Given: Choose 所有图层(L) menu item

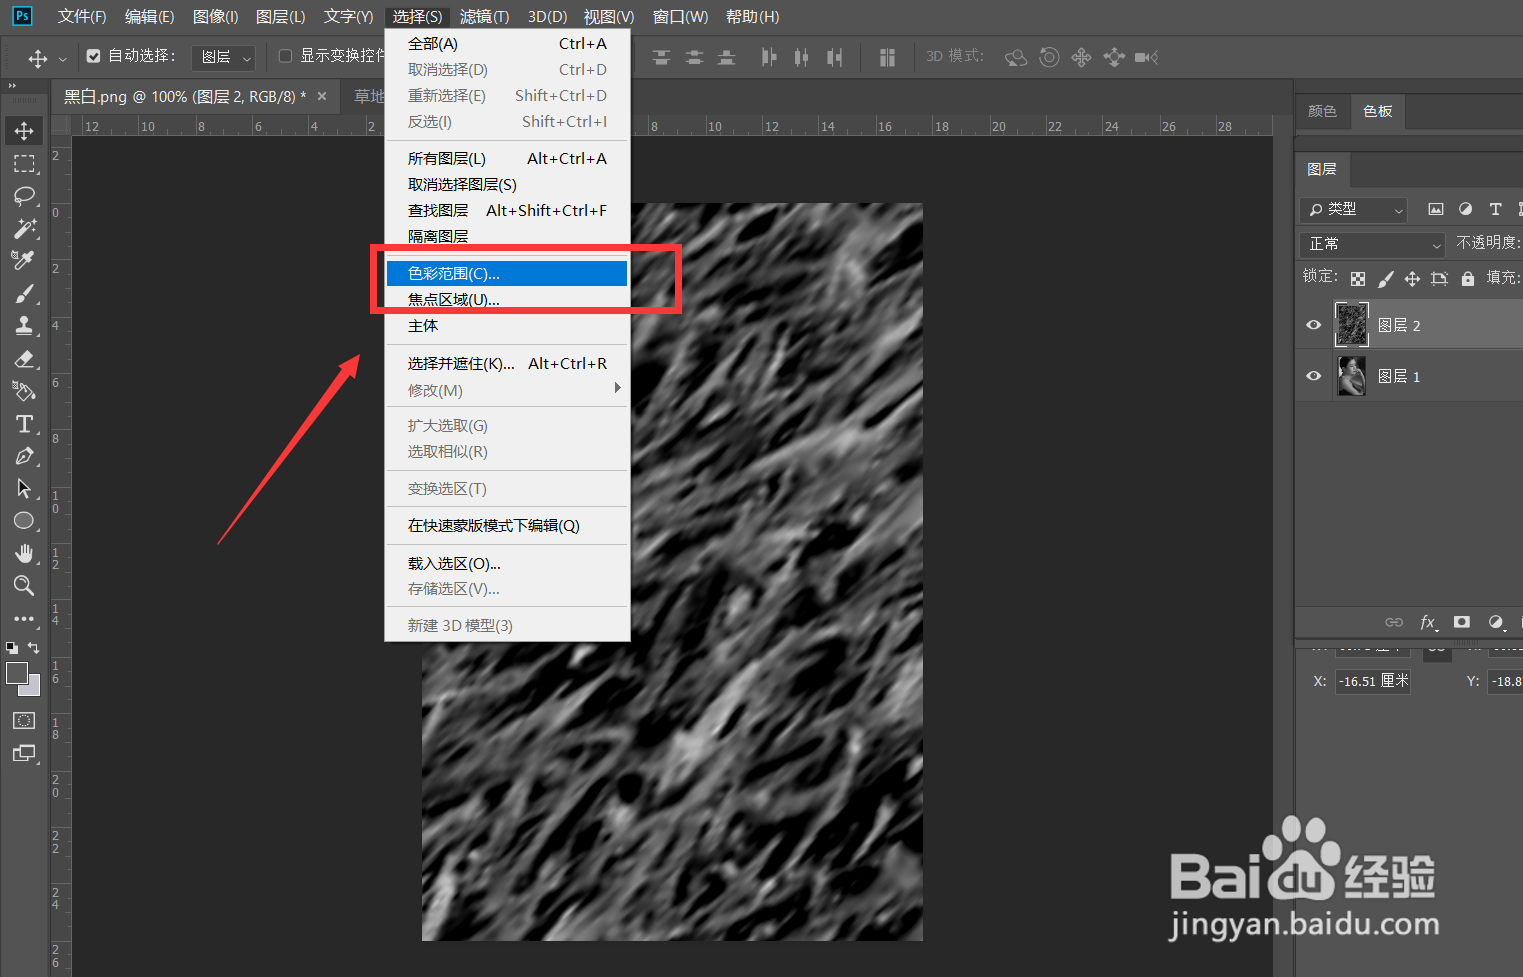Looking at the screenshot, I should 507,158.
